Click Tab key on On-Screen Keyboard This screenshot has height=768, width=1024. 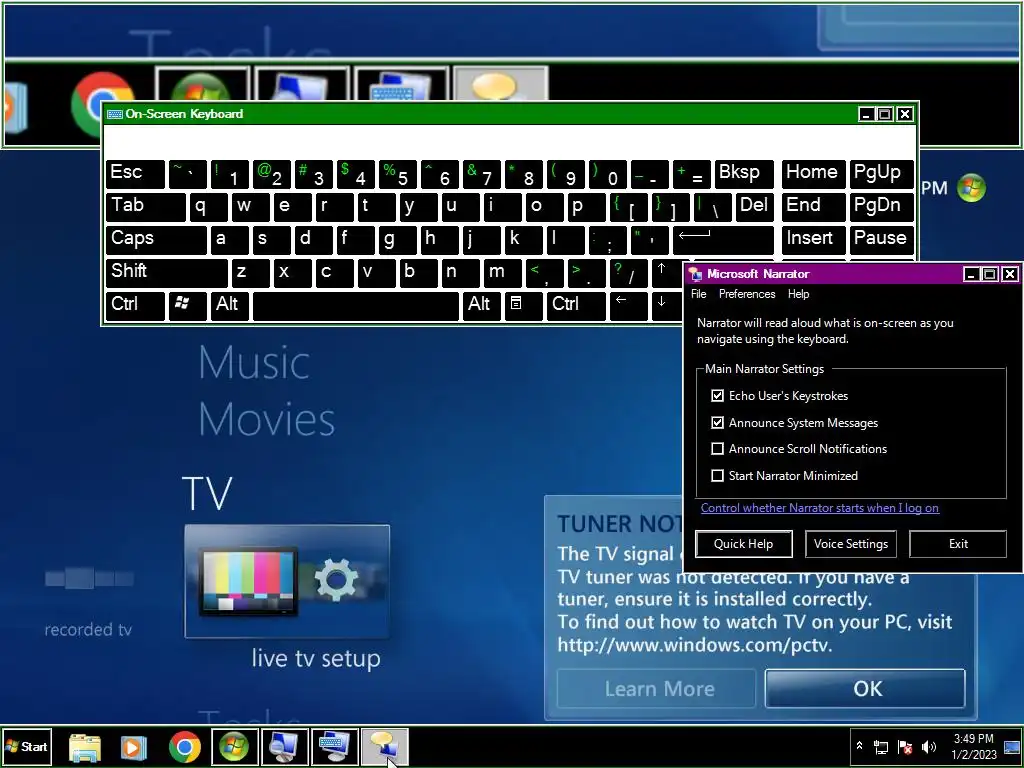(146, 207)
